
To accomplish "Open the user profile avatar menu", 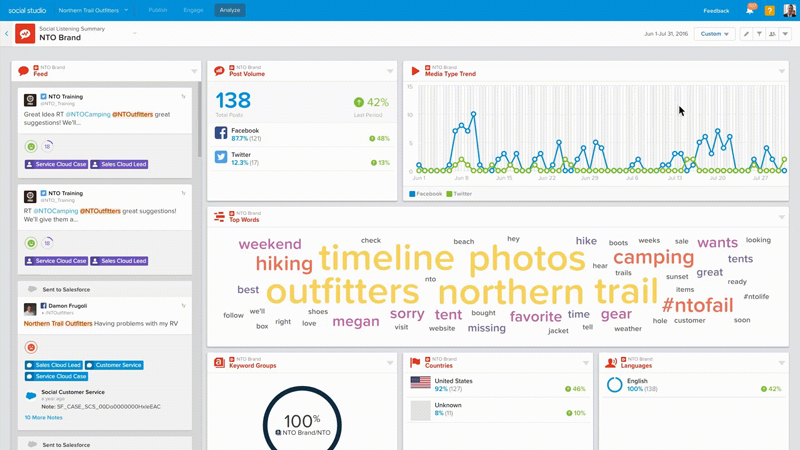I will pos(789,10).
